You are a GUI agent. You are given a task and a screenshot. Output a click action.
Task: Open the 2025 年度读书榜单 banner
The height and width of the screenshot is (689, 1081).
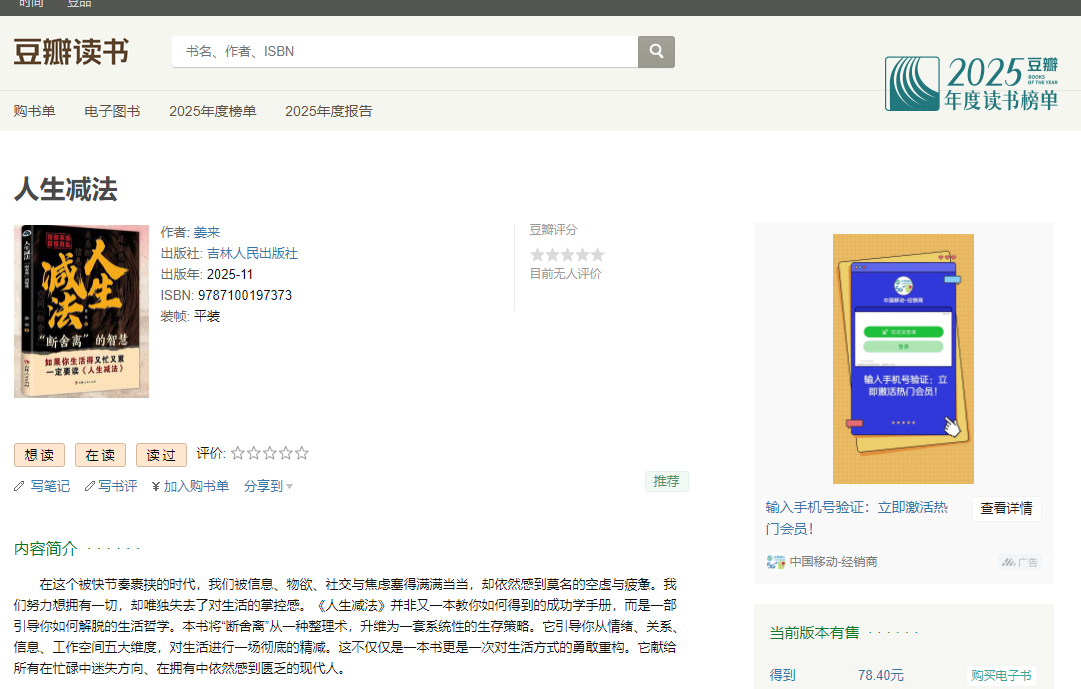click(x=970, y=83)
